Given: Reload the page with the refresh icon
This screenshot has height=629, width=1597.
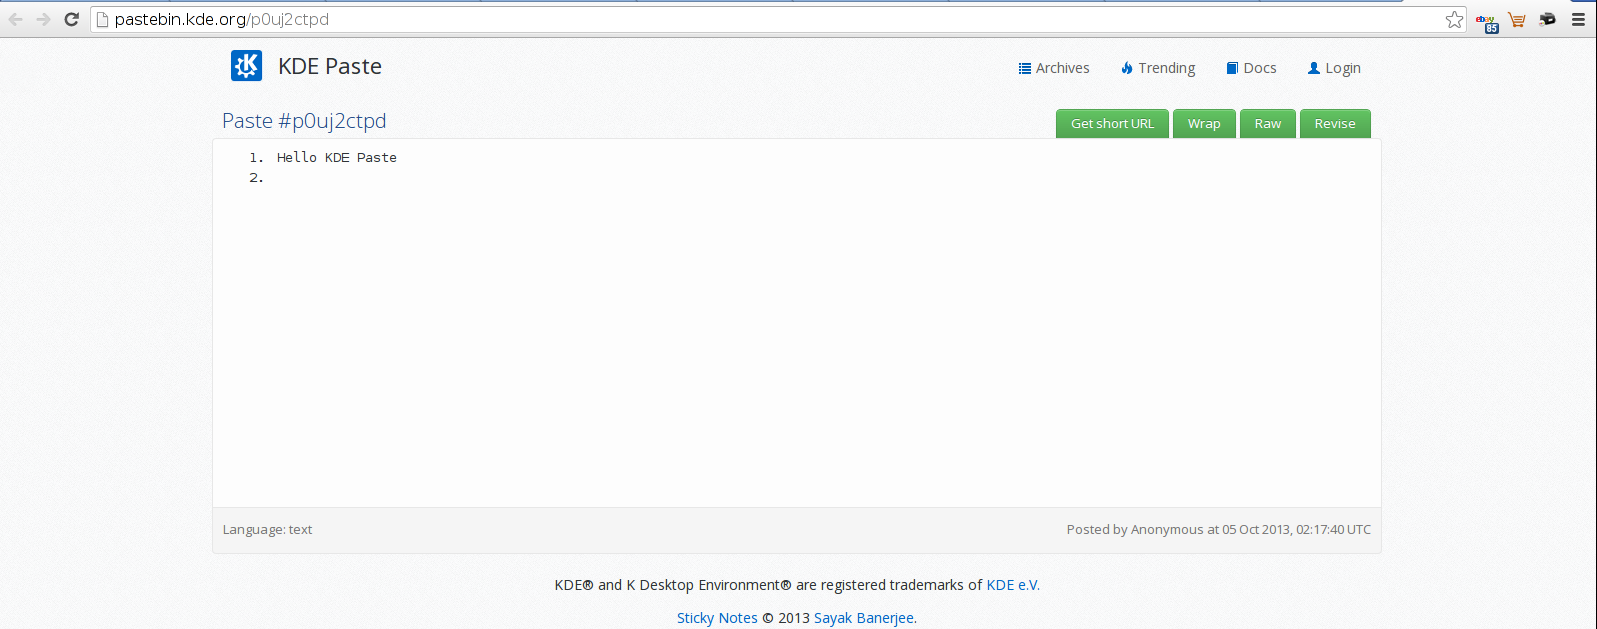Looking at the screenshot, I should (x=72, y=19).
